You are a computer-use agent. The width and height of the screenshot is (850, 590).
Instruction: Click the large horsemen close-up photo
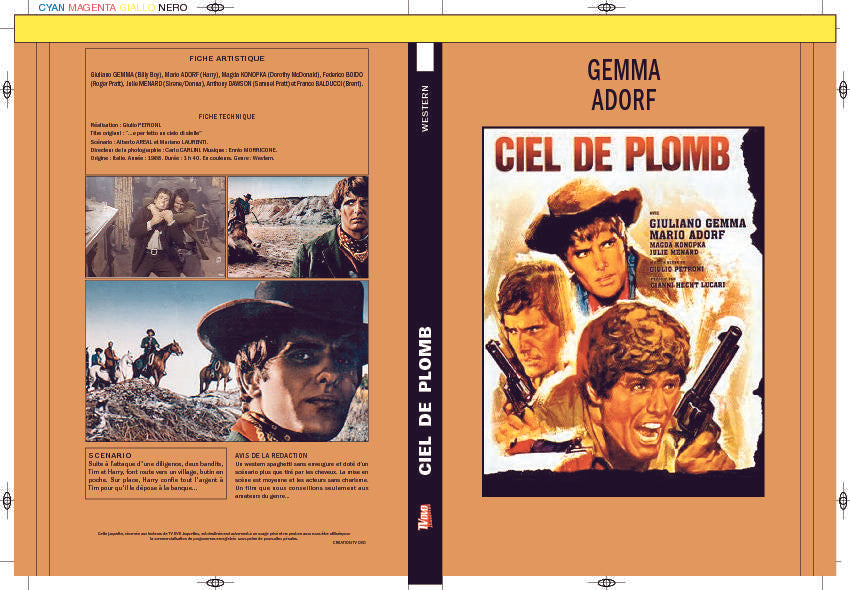point(227,361)
